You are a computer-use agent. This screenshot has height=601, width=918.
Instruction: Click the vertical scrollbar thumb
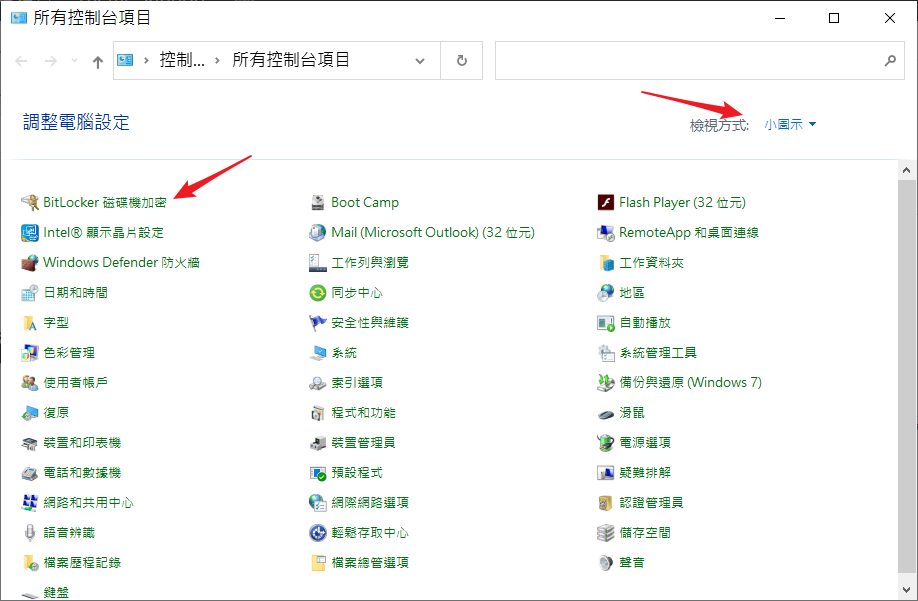906,376
